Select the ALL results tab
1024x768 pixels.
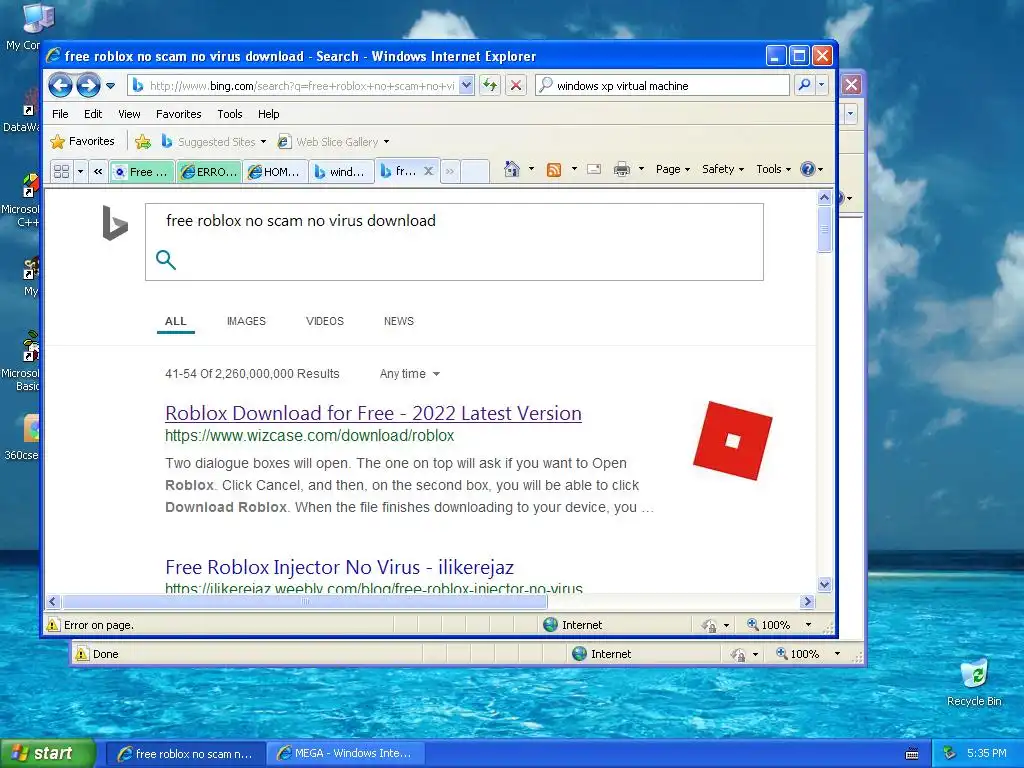point(176,321)
